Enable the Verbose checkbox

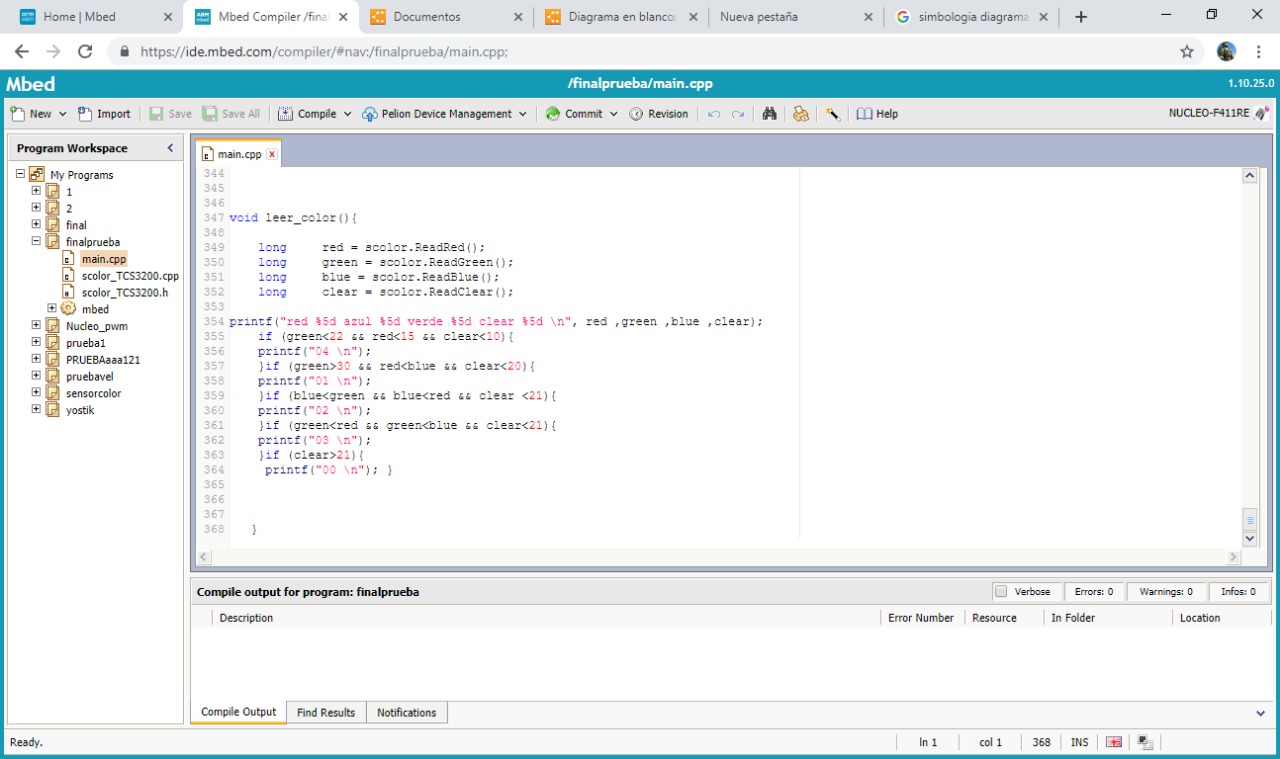coord(1000,591)
